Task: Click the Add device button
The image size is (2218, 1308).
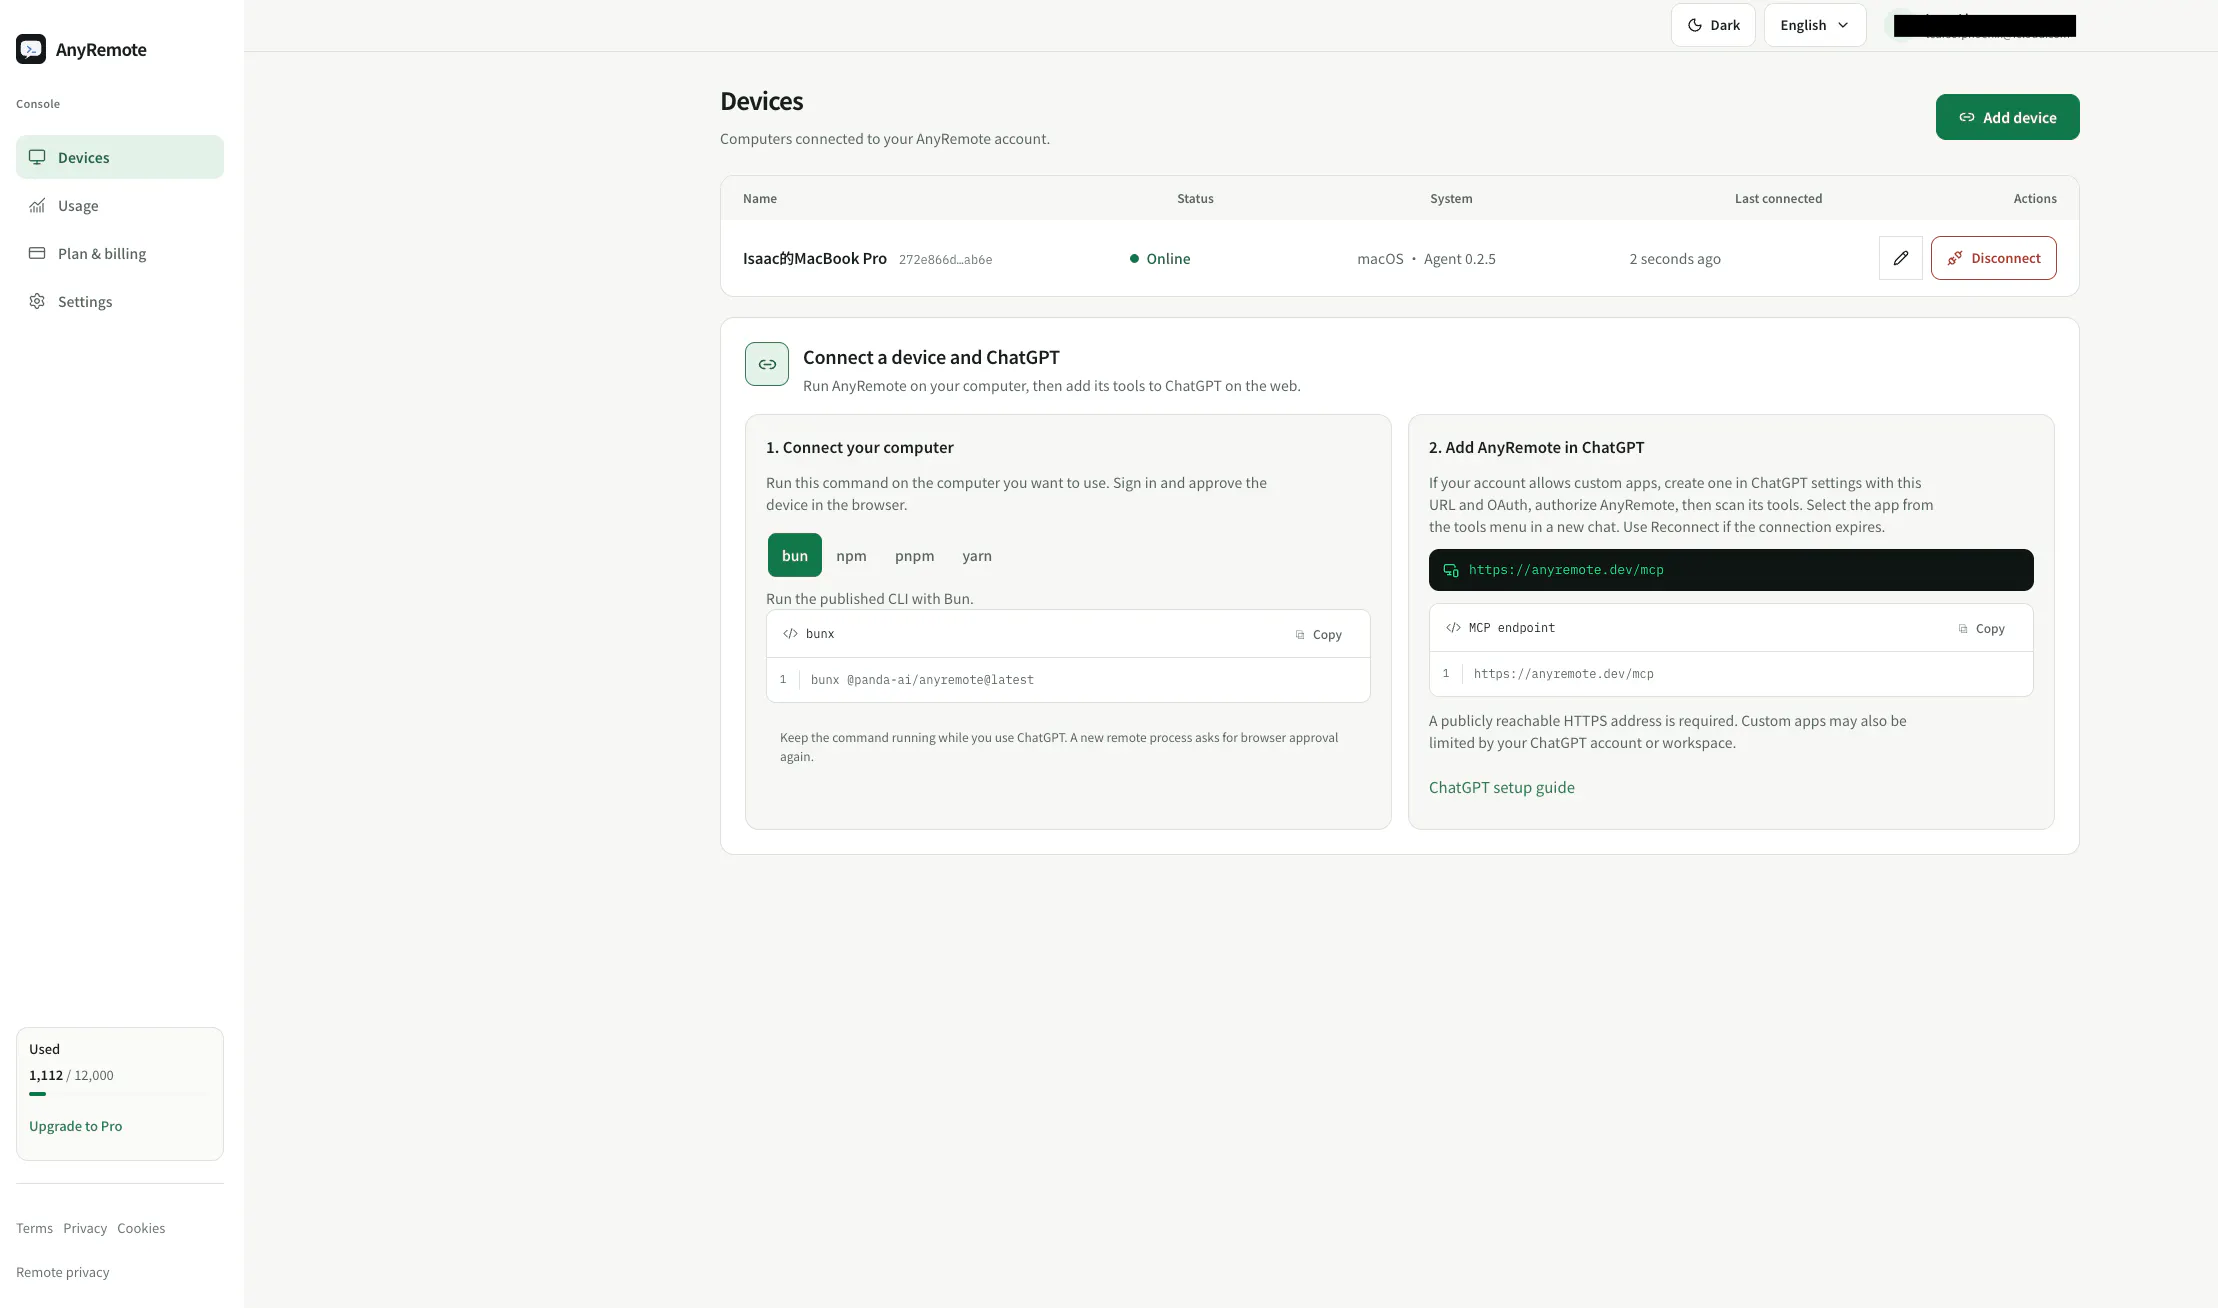Action: click(2007, 117)
